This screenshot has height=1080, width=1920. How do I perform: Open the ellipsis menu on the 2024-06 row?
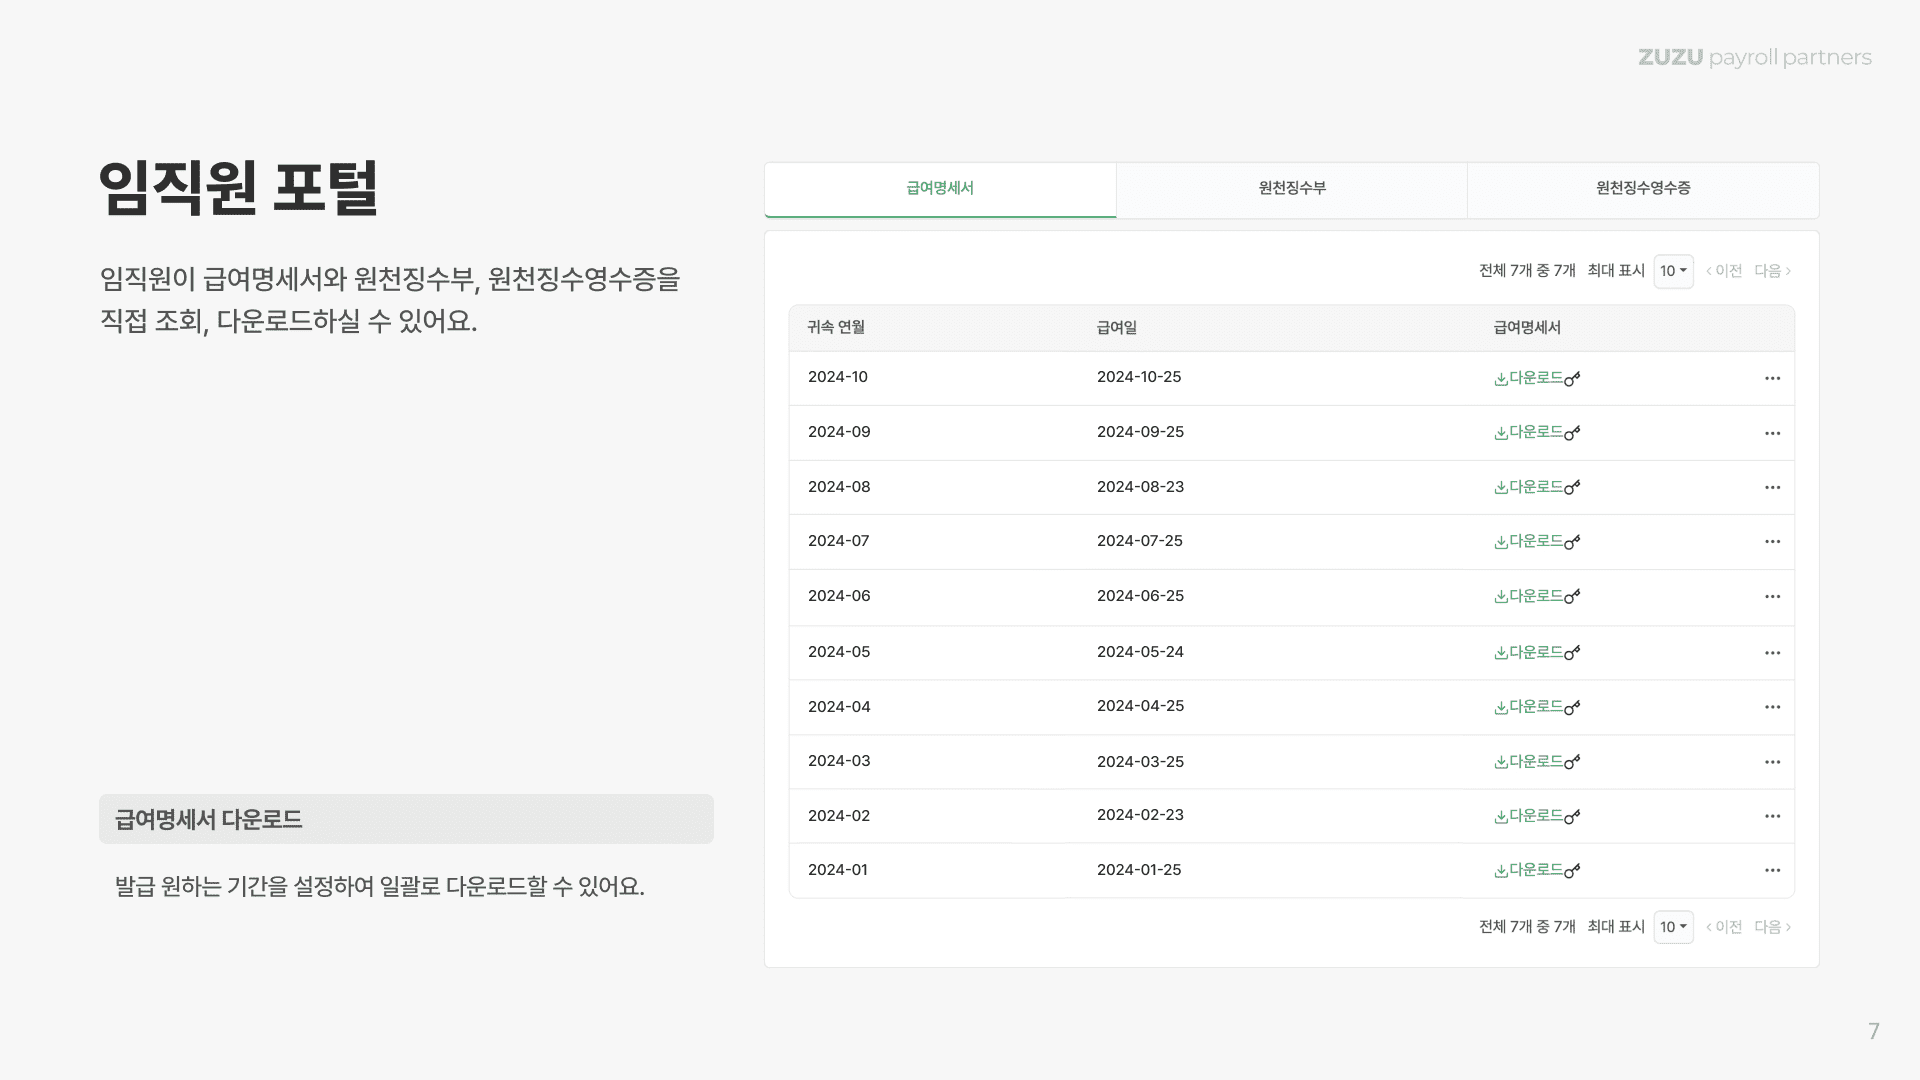coord(1772,597)
